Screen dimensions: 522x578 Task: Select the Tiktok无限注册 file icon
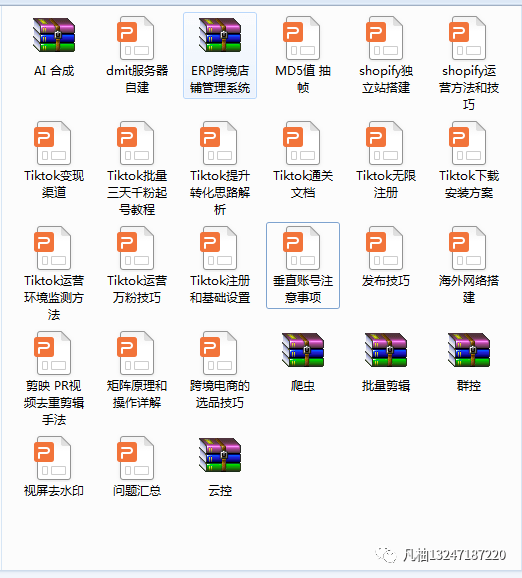(384, 143)
